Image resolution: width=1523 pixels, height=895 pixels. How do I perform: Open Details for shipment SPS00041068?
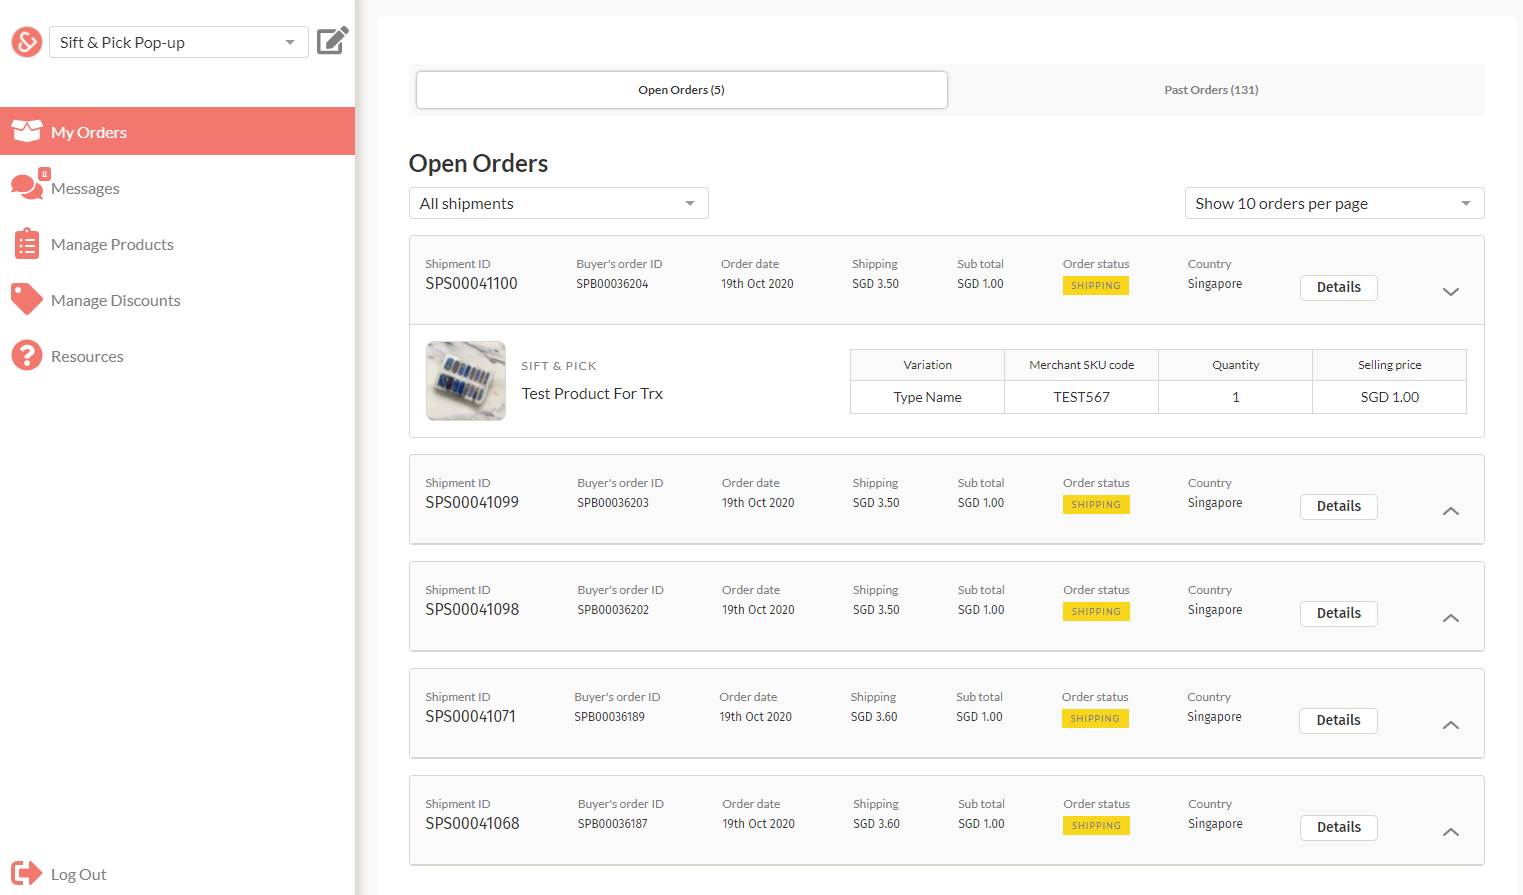pos(1339,827)
